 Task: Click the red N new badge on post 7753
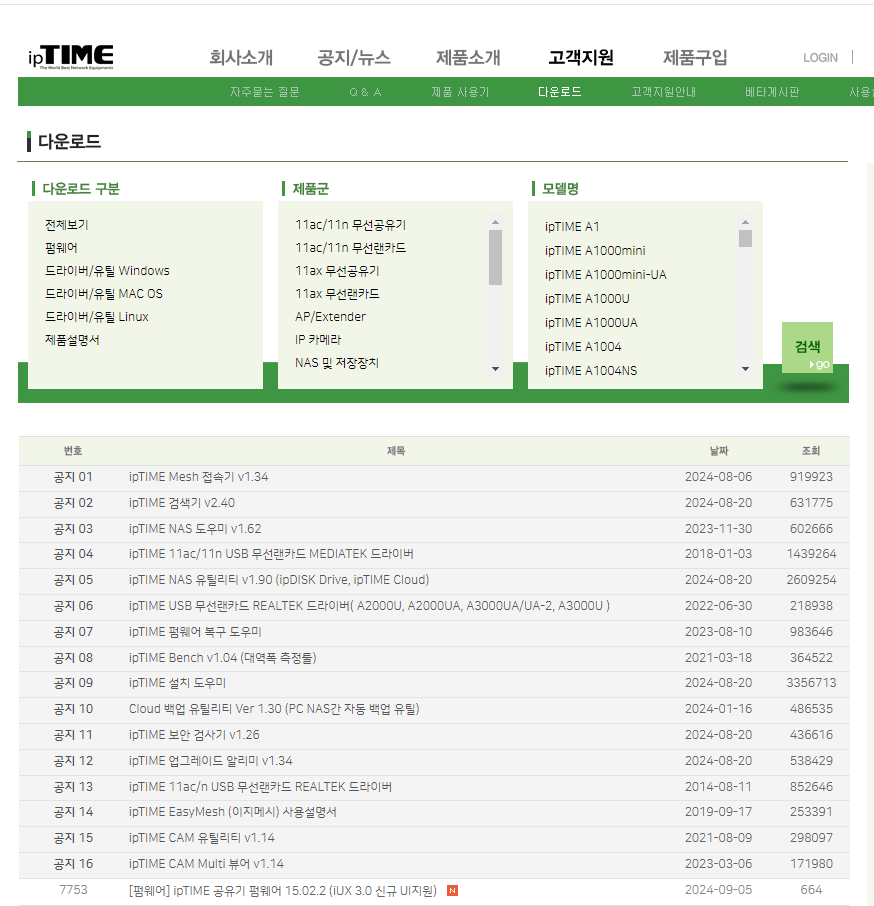point(452,890)
